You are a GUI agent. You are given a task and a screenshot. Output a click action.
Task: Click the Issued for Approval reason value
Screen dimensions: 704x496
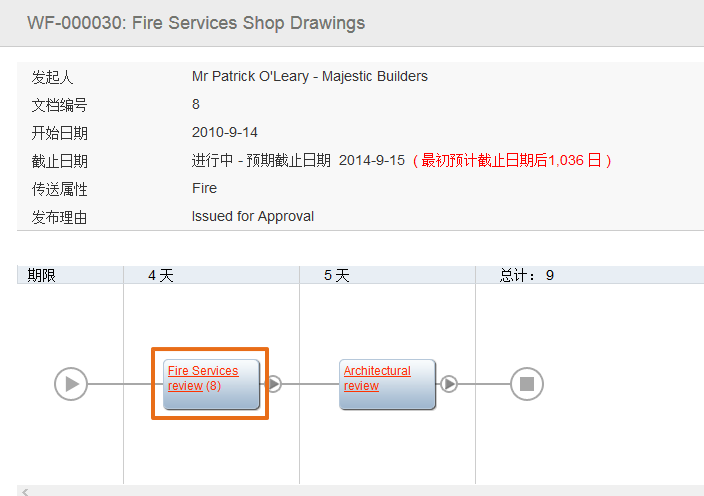coord(253,216)
